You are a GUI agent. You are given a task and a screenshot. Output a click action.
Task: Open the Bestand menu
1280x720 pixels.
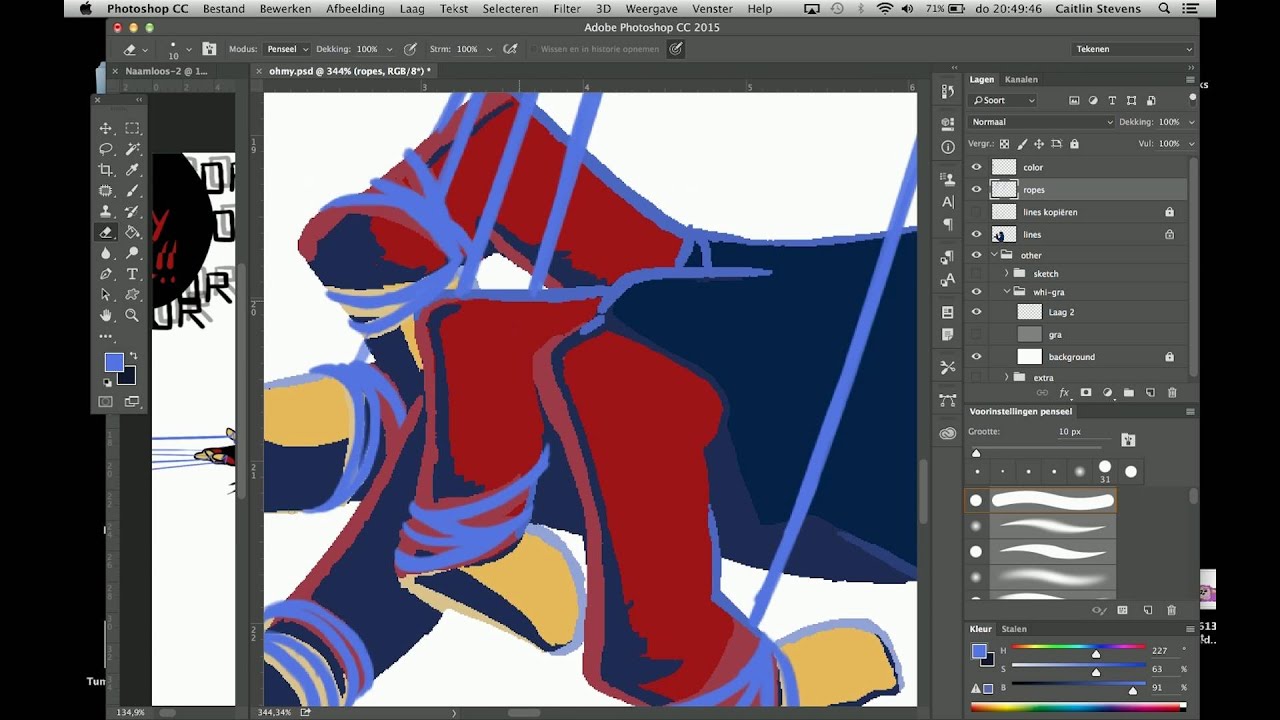click(x=224, y=9)
